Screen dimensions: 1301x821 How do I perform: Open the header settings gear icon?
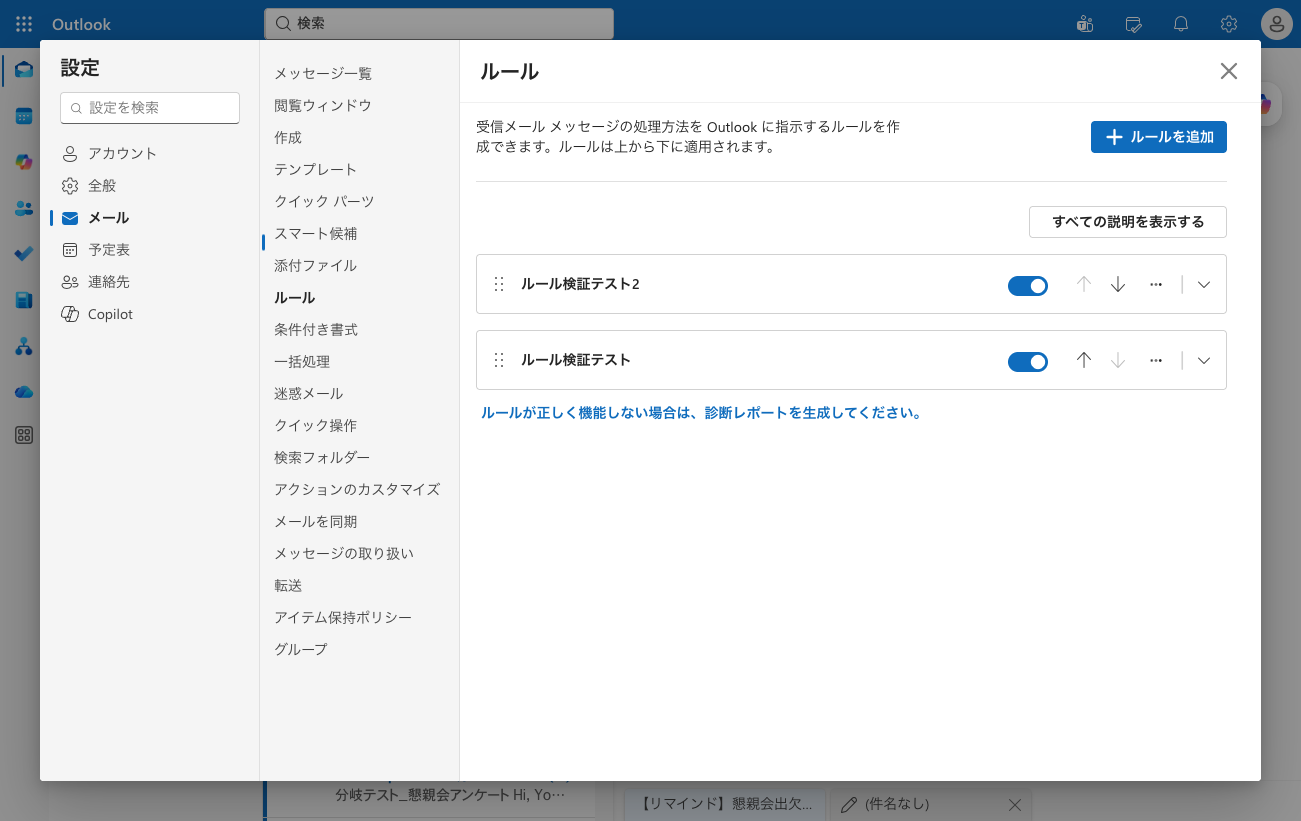click(1229, 24)
